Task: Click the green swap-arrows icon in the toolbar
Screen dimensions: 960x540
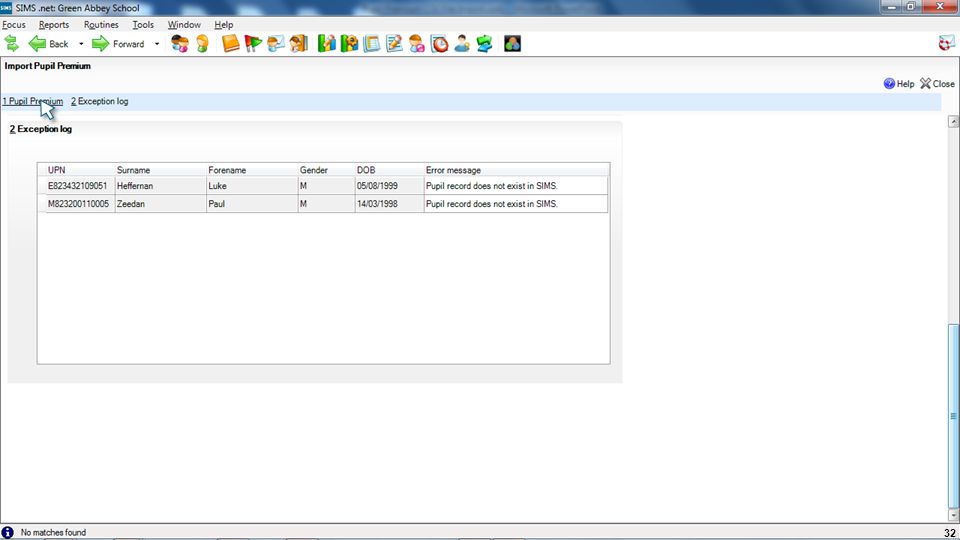Action: point(12,43)
